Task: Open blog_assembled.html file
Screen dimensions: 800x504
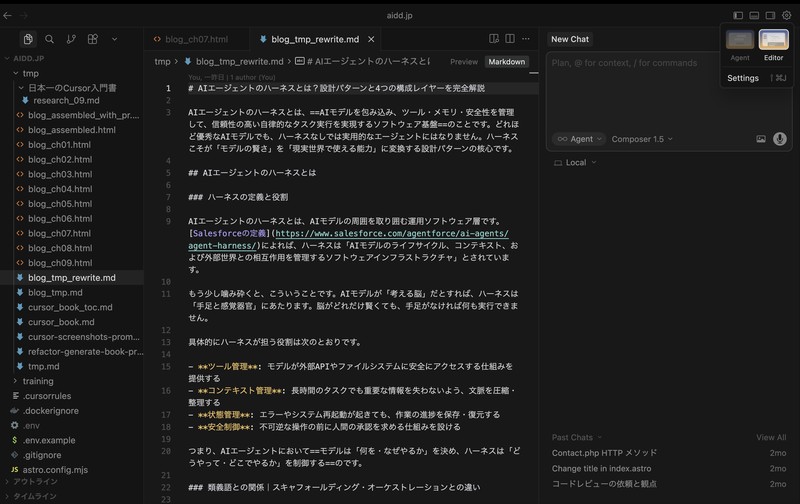Action: 71,130
